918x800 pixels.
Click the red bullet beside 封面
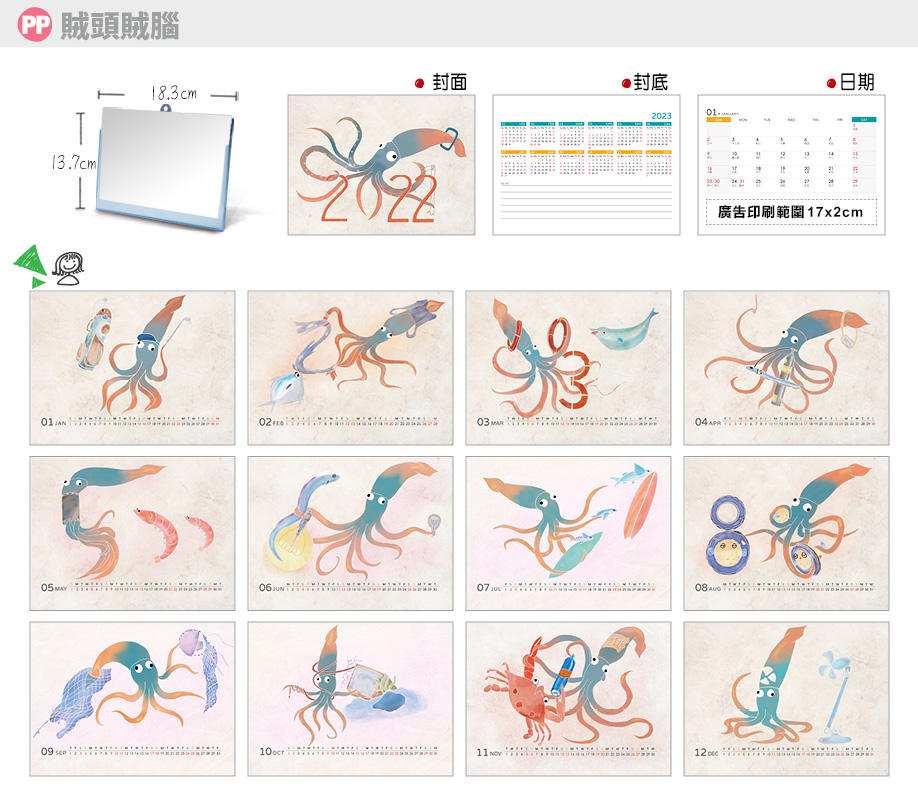pos(420,84)
